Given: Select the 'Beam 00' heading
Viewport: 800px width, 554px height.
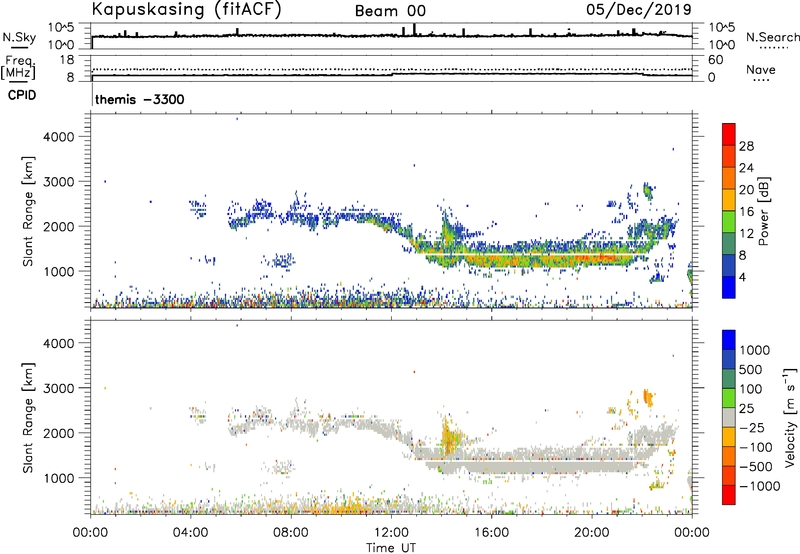Looking at the screenshot, I should click(390, 11).
